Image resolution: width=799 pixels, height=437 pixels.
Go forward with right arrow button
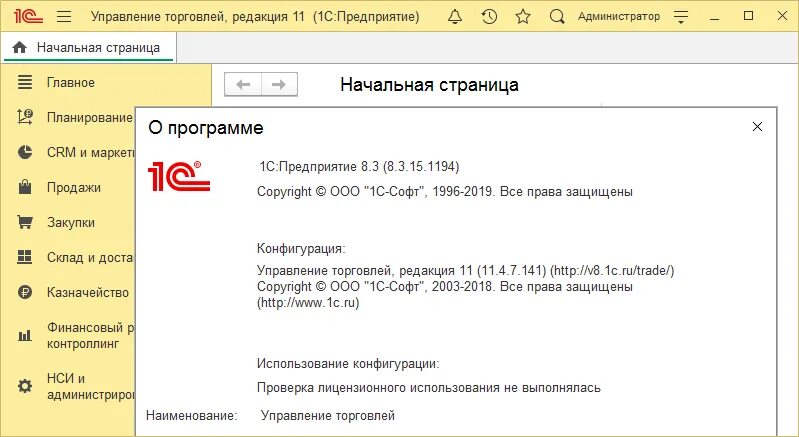pos(279,85)
